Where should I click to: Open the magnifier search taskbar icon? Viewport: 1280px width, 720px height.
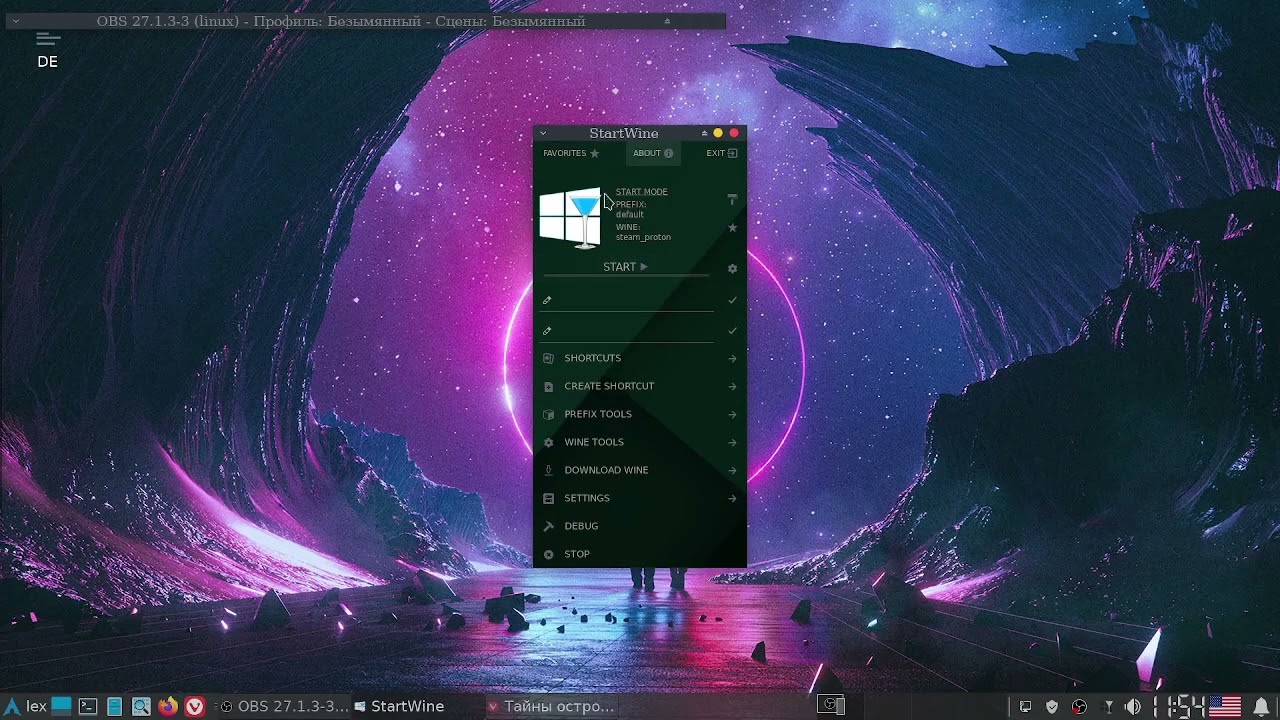pos(141,706)
